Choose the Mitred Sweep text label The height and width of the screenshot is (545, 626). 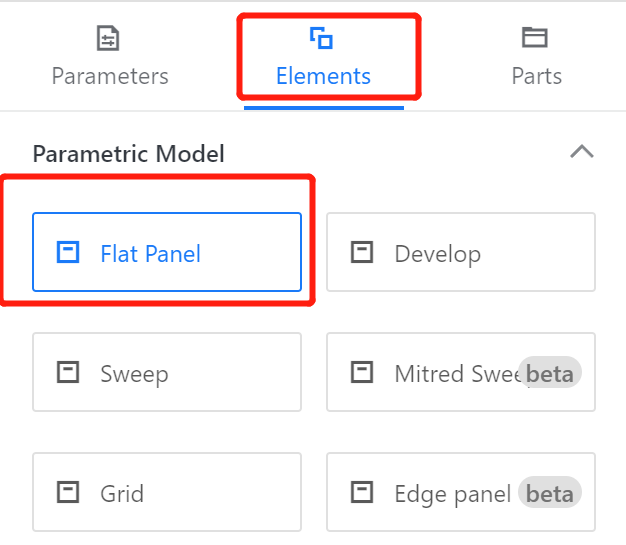click(456, 374)
